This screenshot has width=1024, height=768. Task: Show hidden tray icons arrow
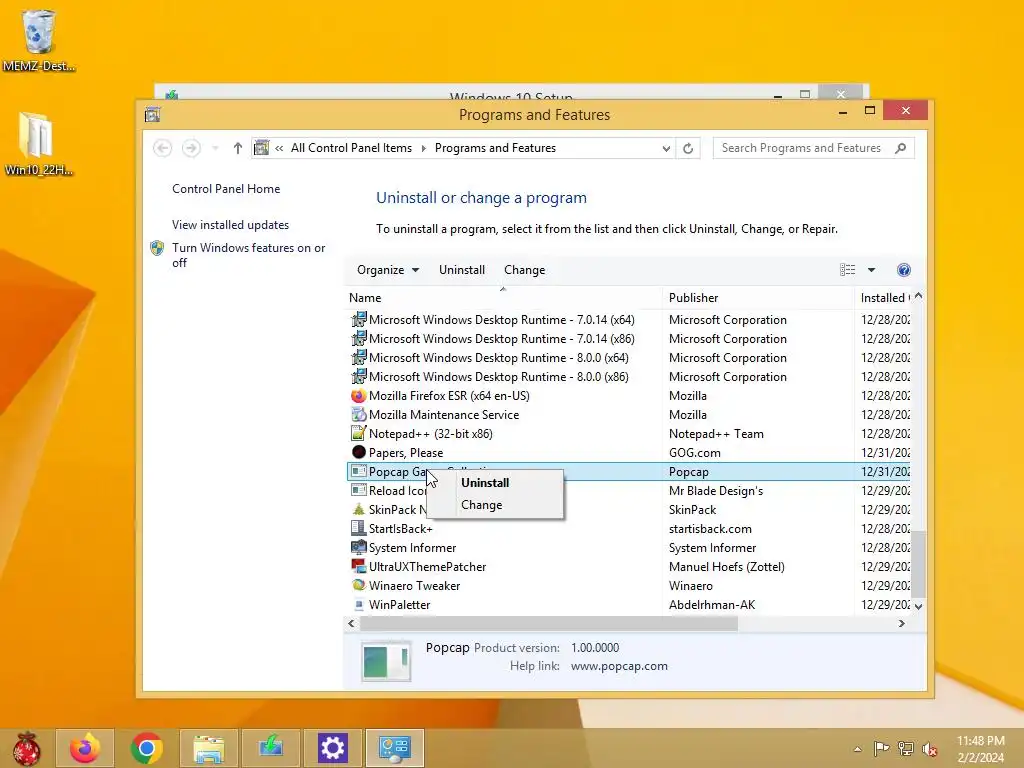pyautogui.click(x=857, y=749)
